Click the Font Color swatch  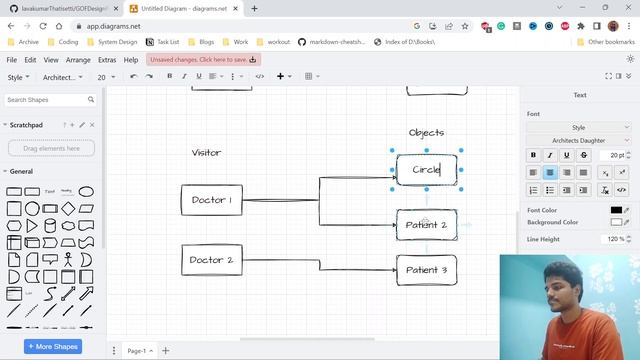click(x=616, y=210)
